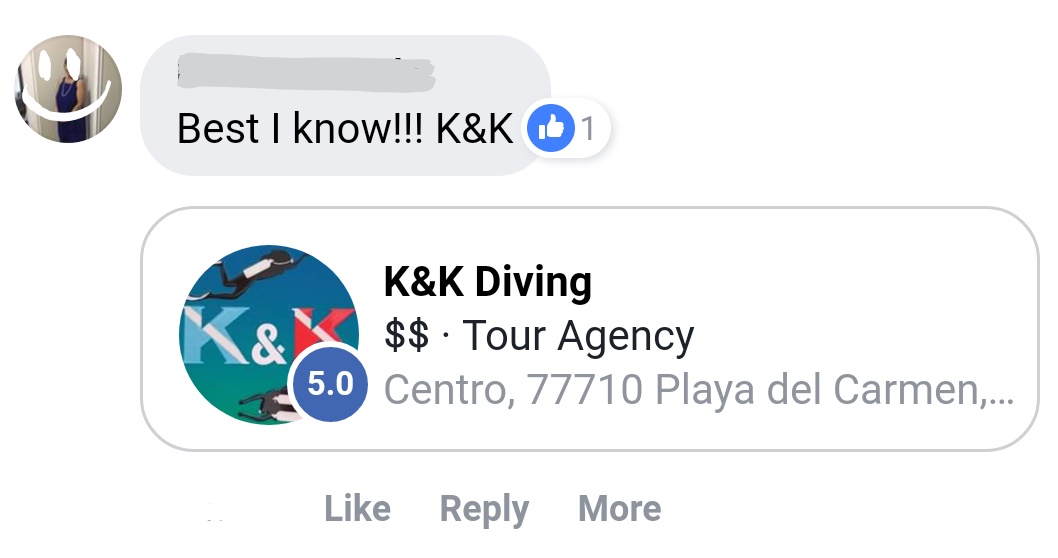Click the reaction count of 1

(x=588, y=128)
